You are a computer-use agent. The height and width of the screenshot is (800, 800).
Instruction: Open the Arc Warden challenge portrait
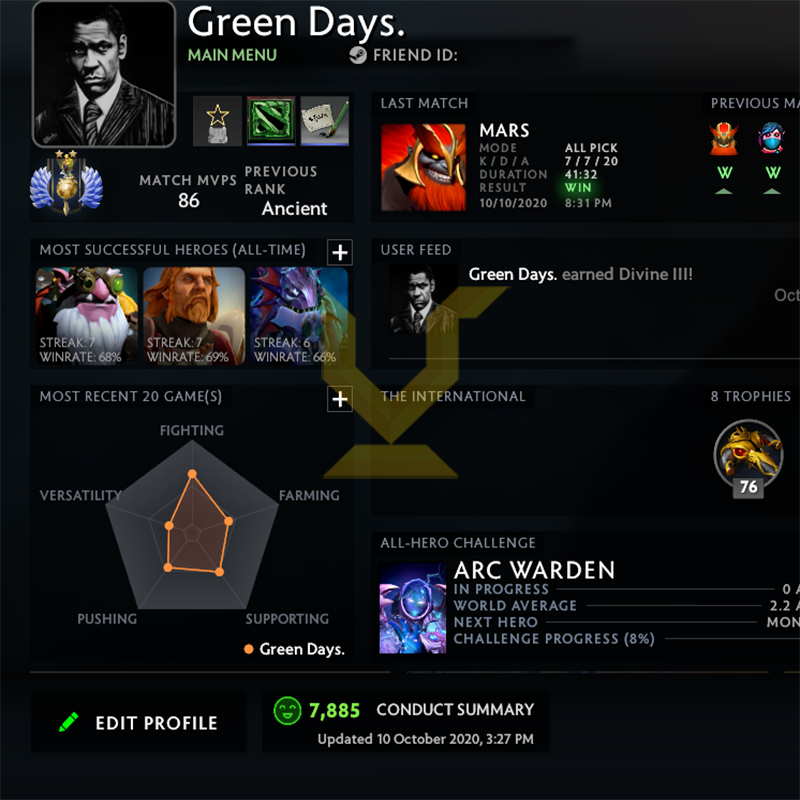(413, 608)
